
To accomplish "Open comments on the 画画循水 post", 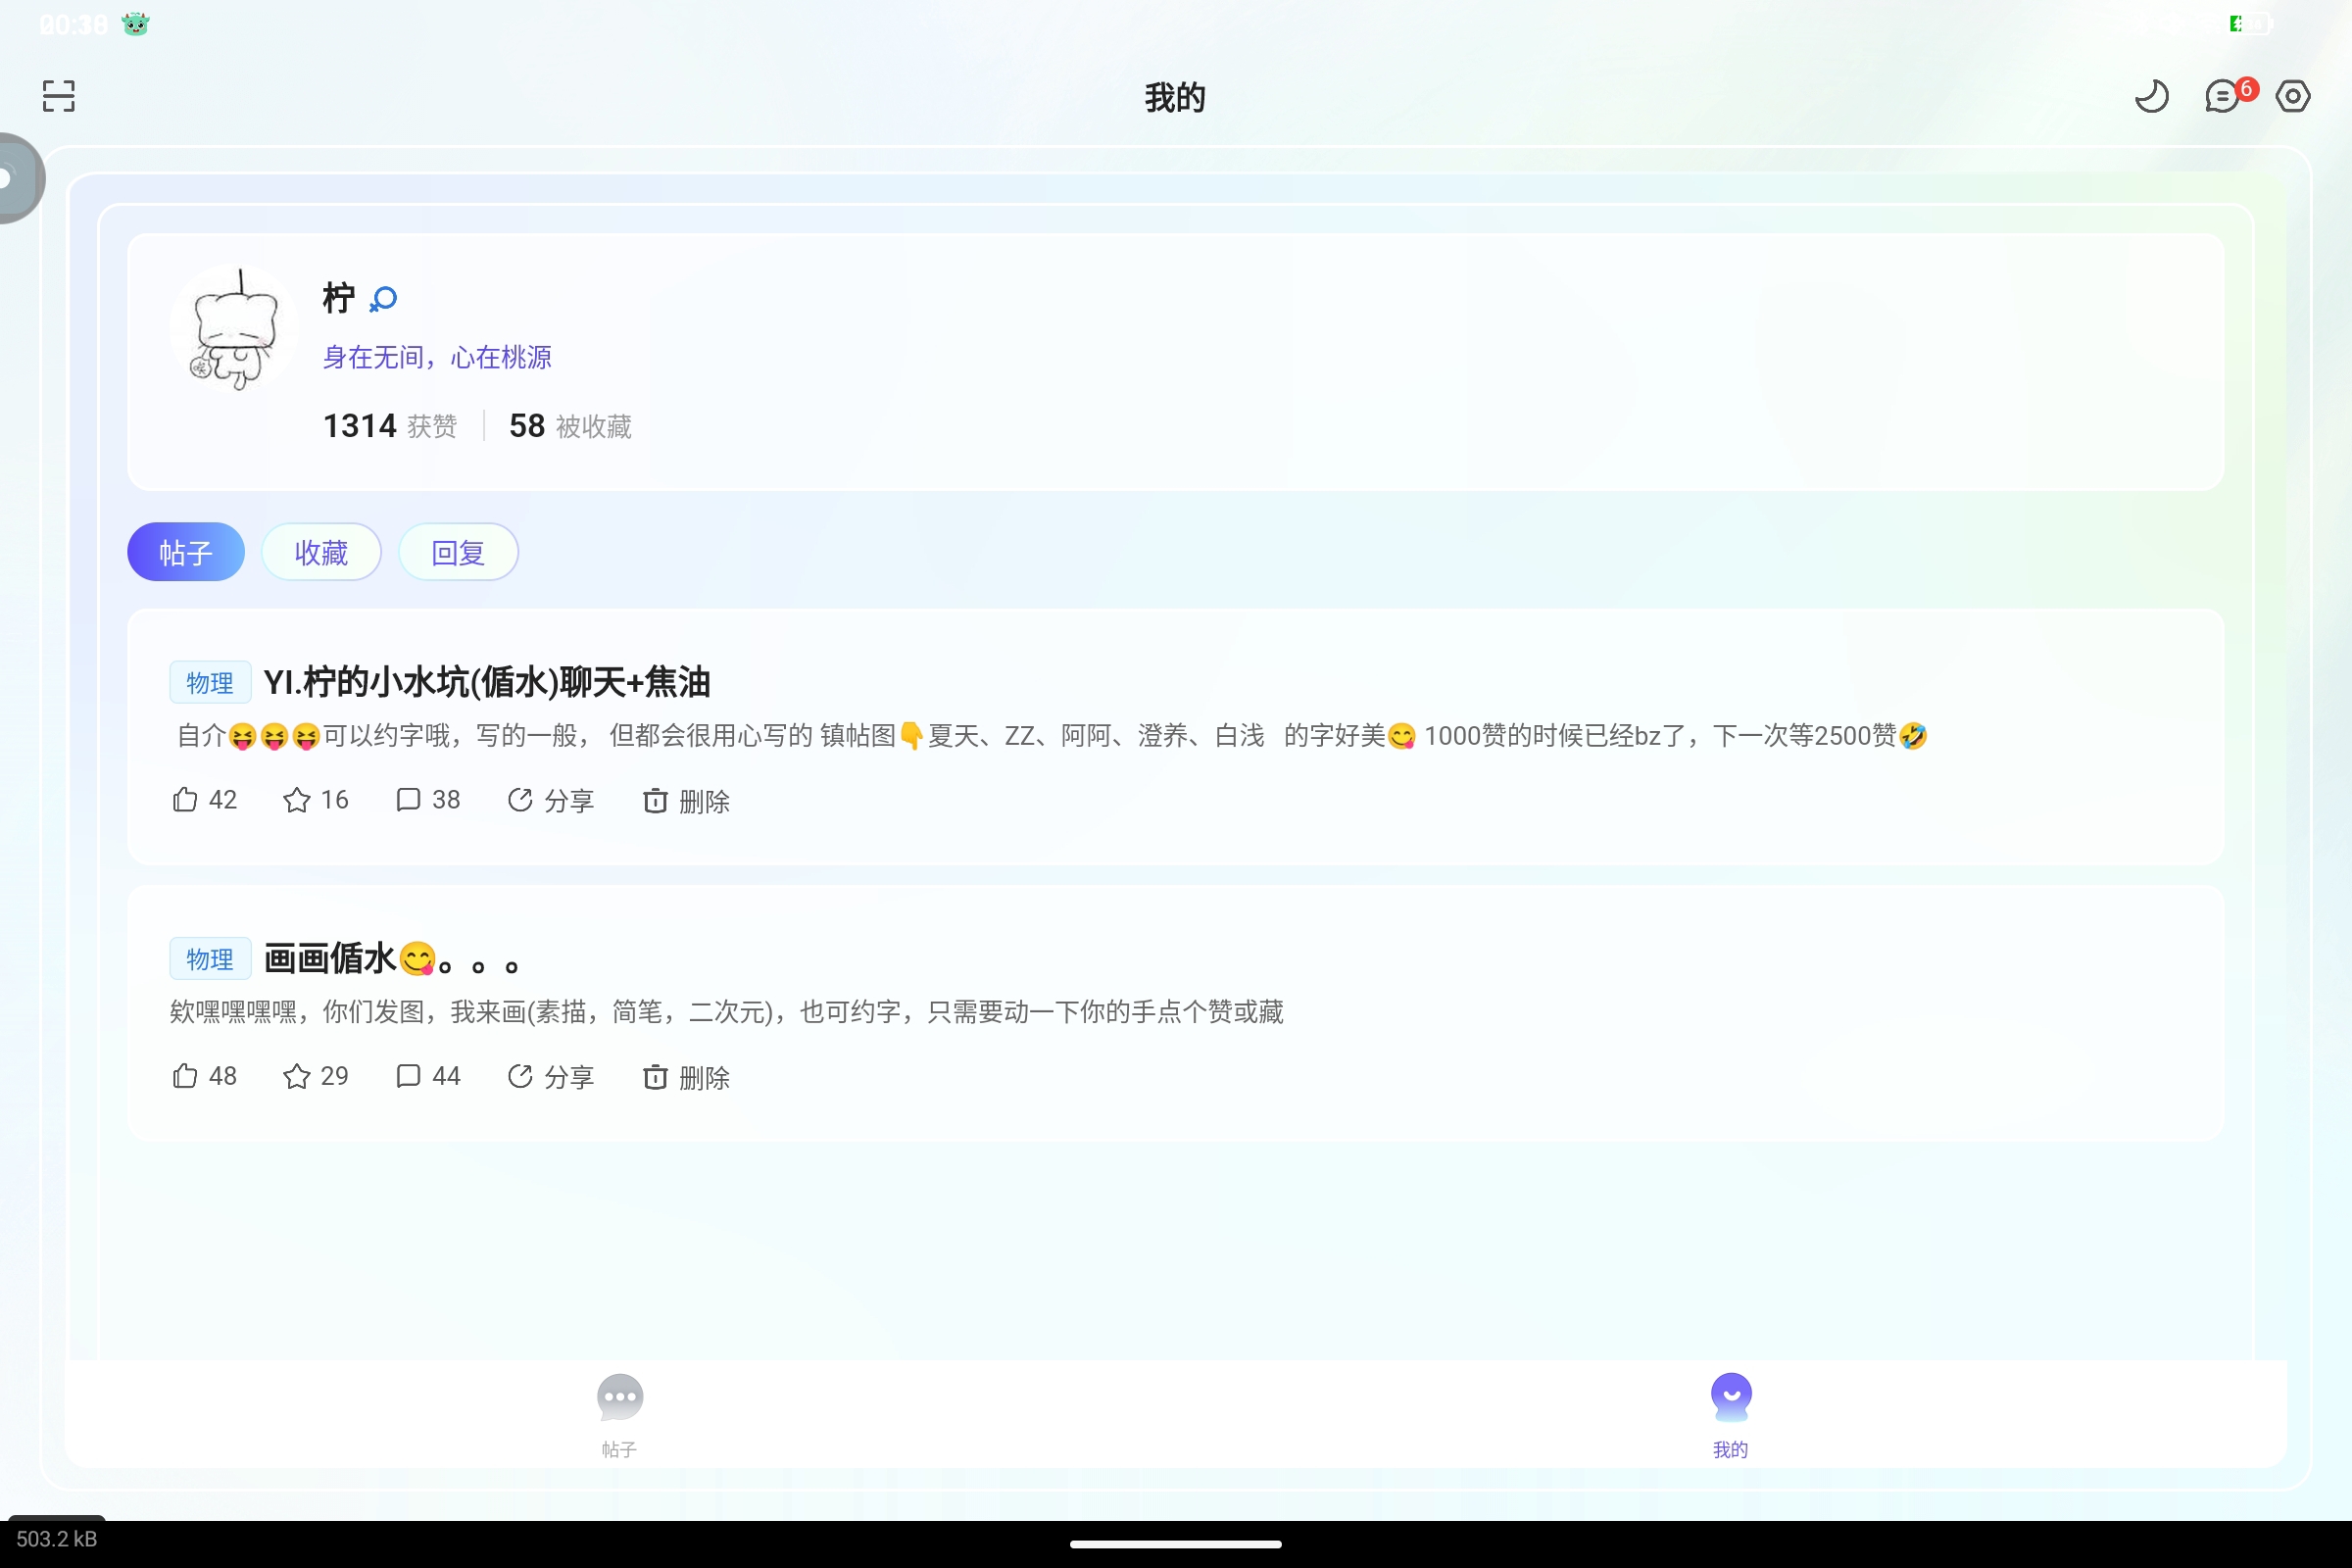I will click(x=427, y=1076).
